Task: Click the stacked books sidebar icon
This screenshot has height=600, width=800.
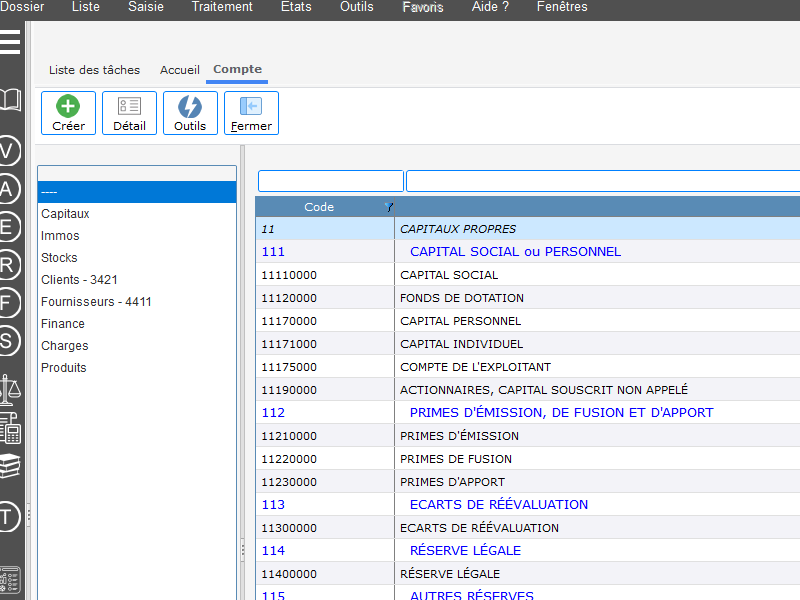Action: pyautogui.click(x=9, y=466)
